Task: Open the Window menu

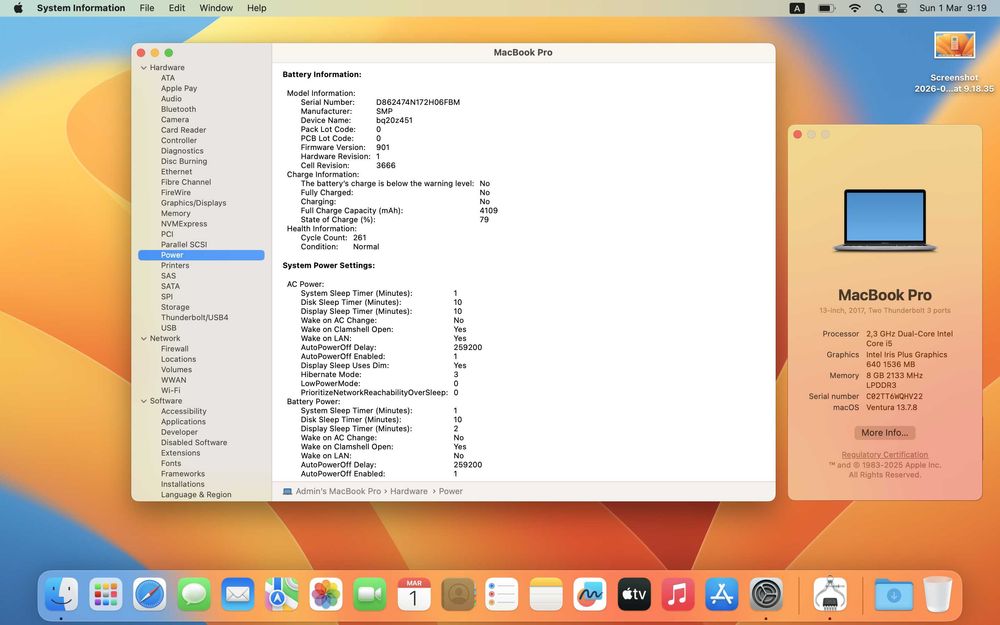Action: (216, 8)
